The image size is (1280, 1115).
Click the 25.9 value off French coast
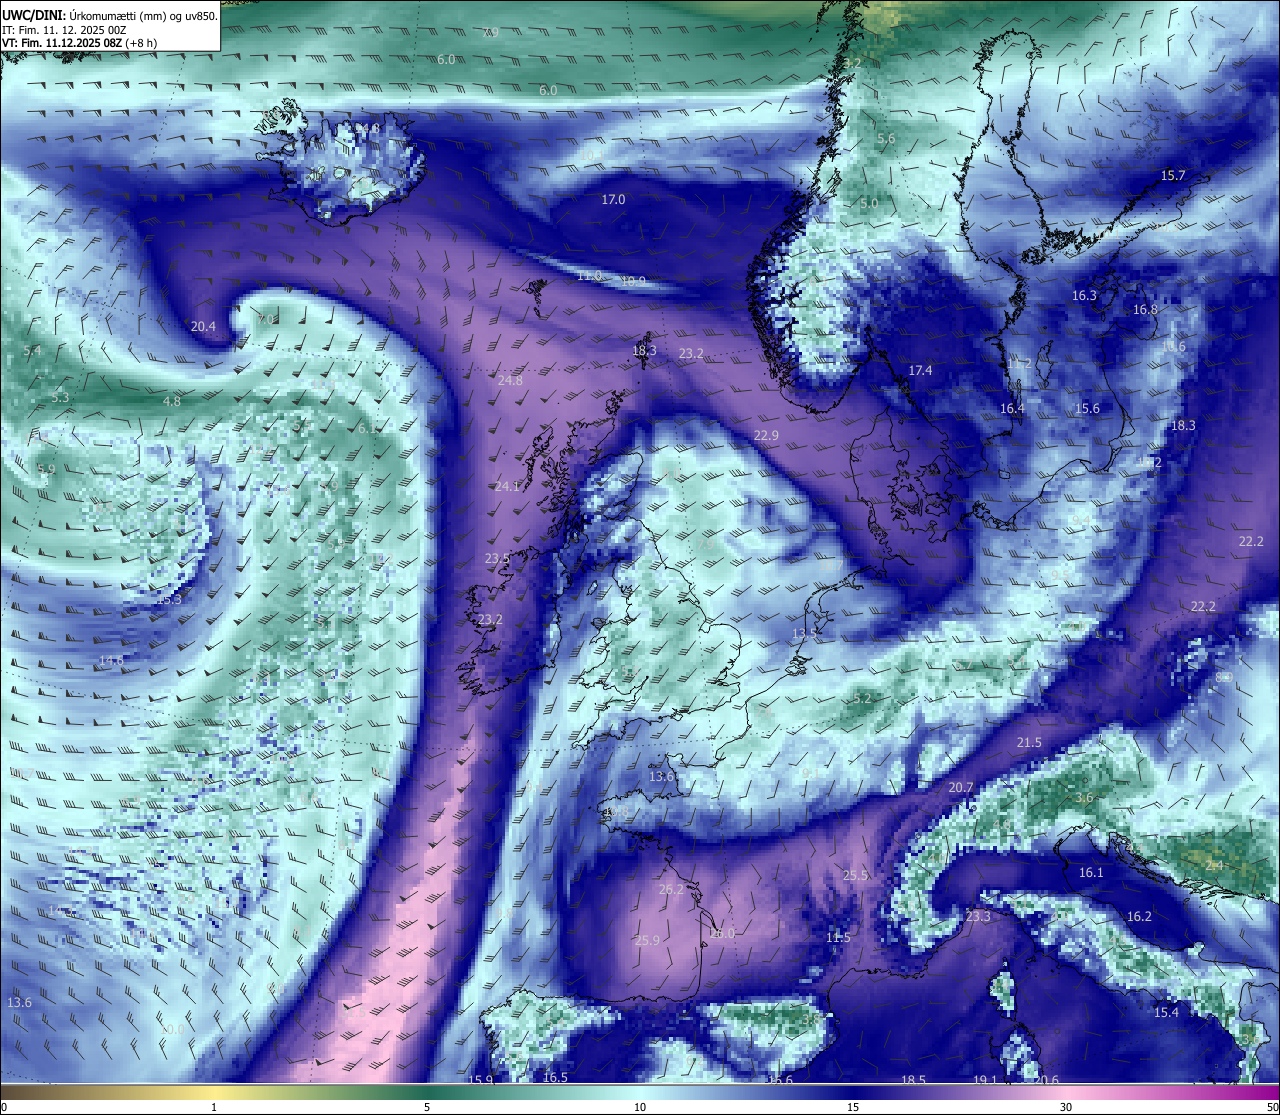click(647, 940)
